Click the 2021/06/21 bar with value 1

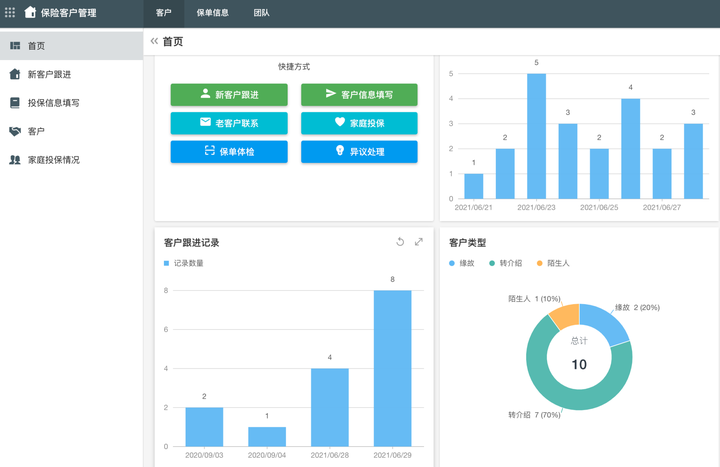pos(473,186)
